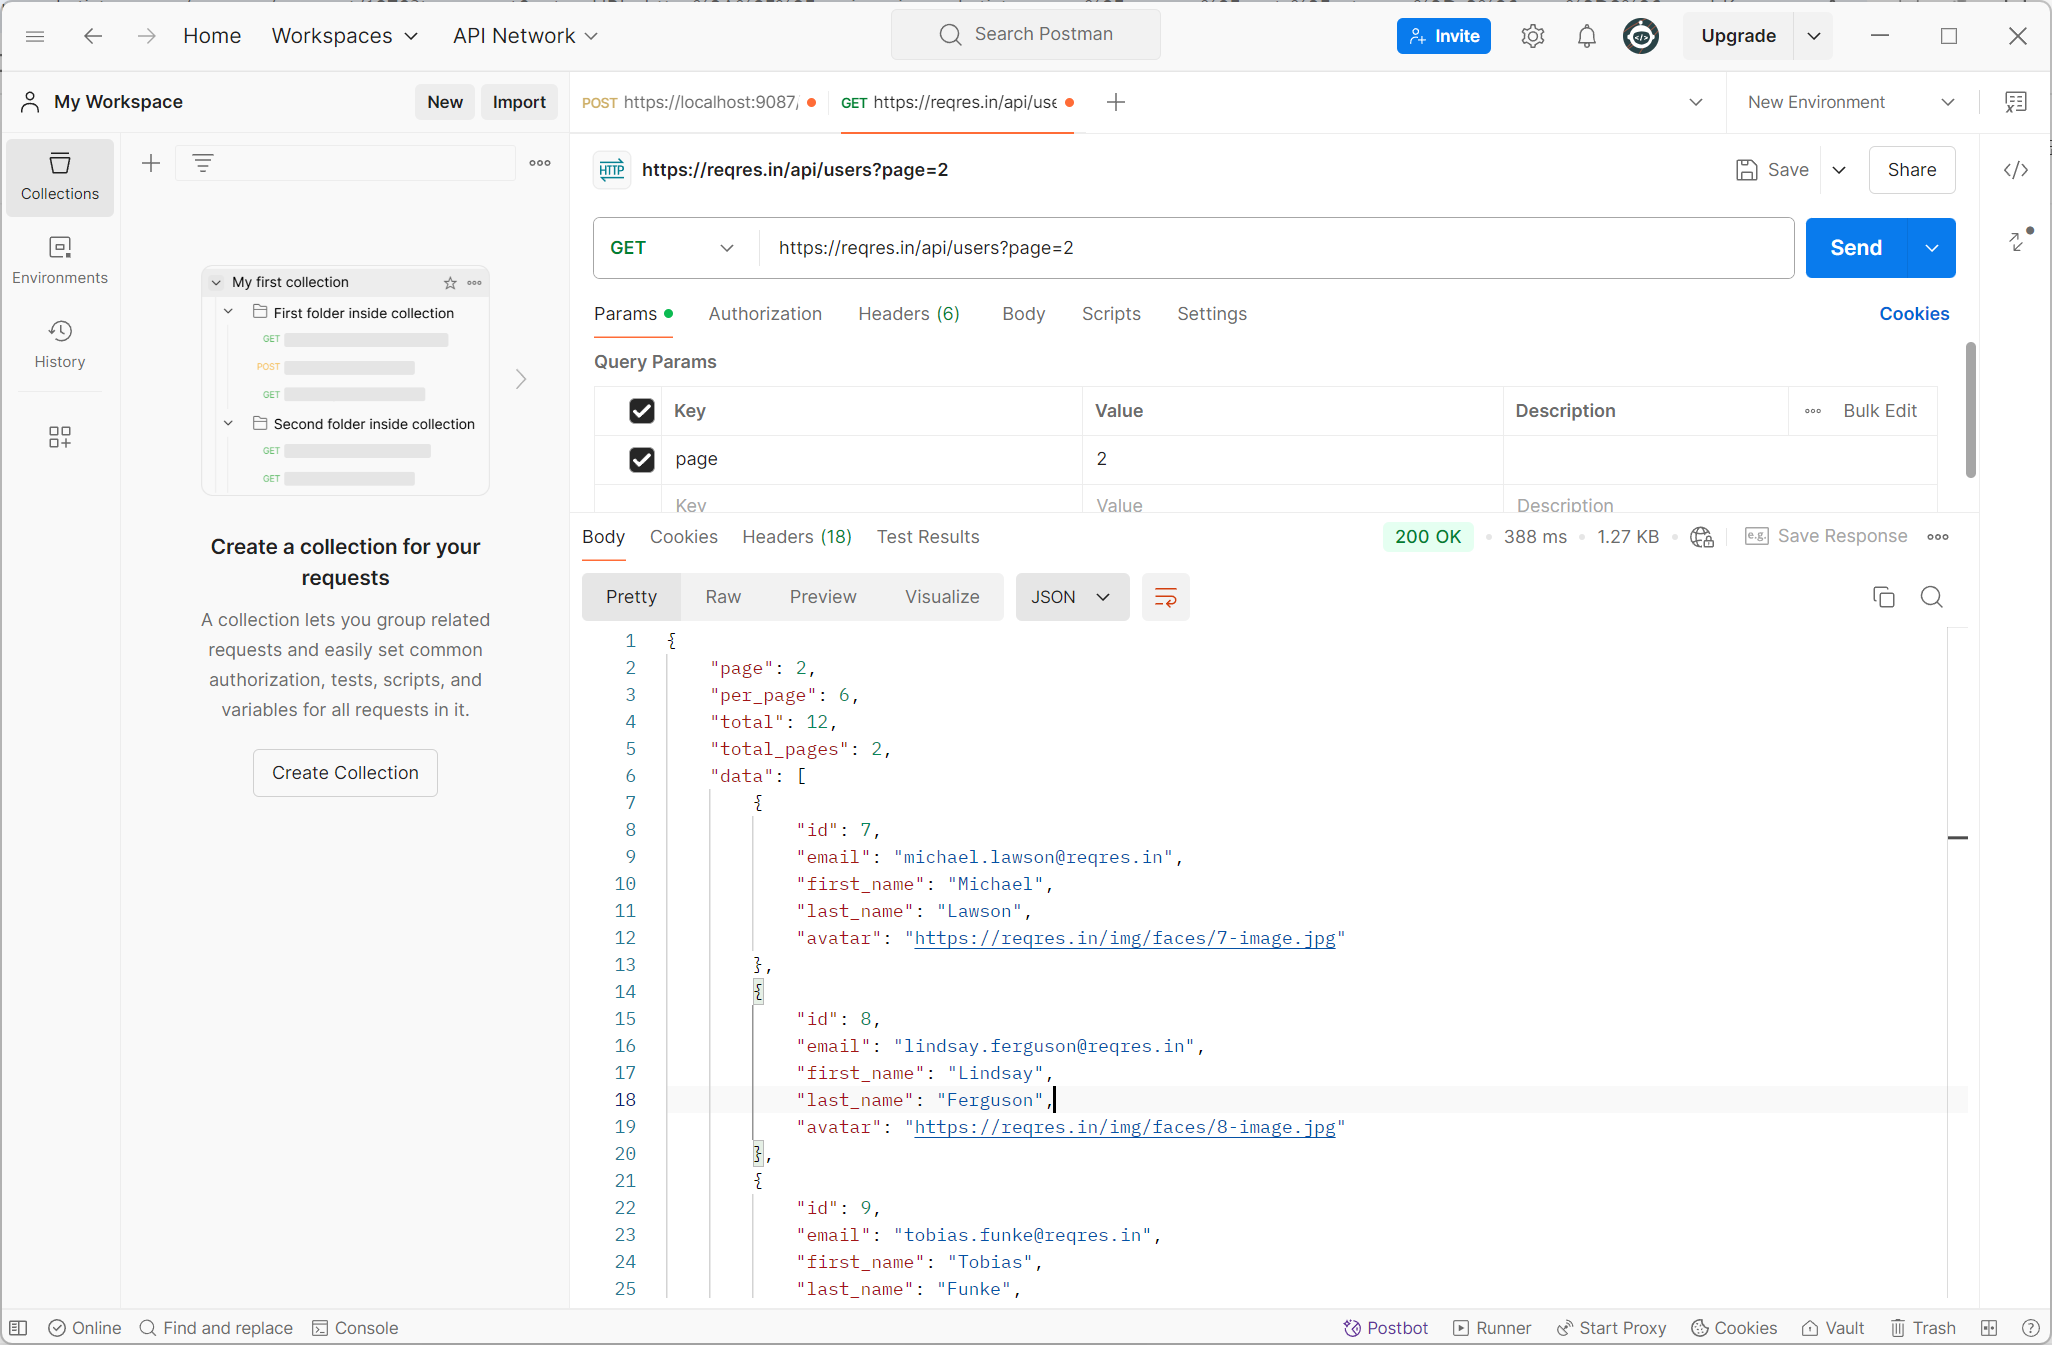
Task: Click the params section vertical scrollbar
Action: (1970, 410)
